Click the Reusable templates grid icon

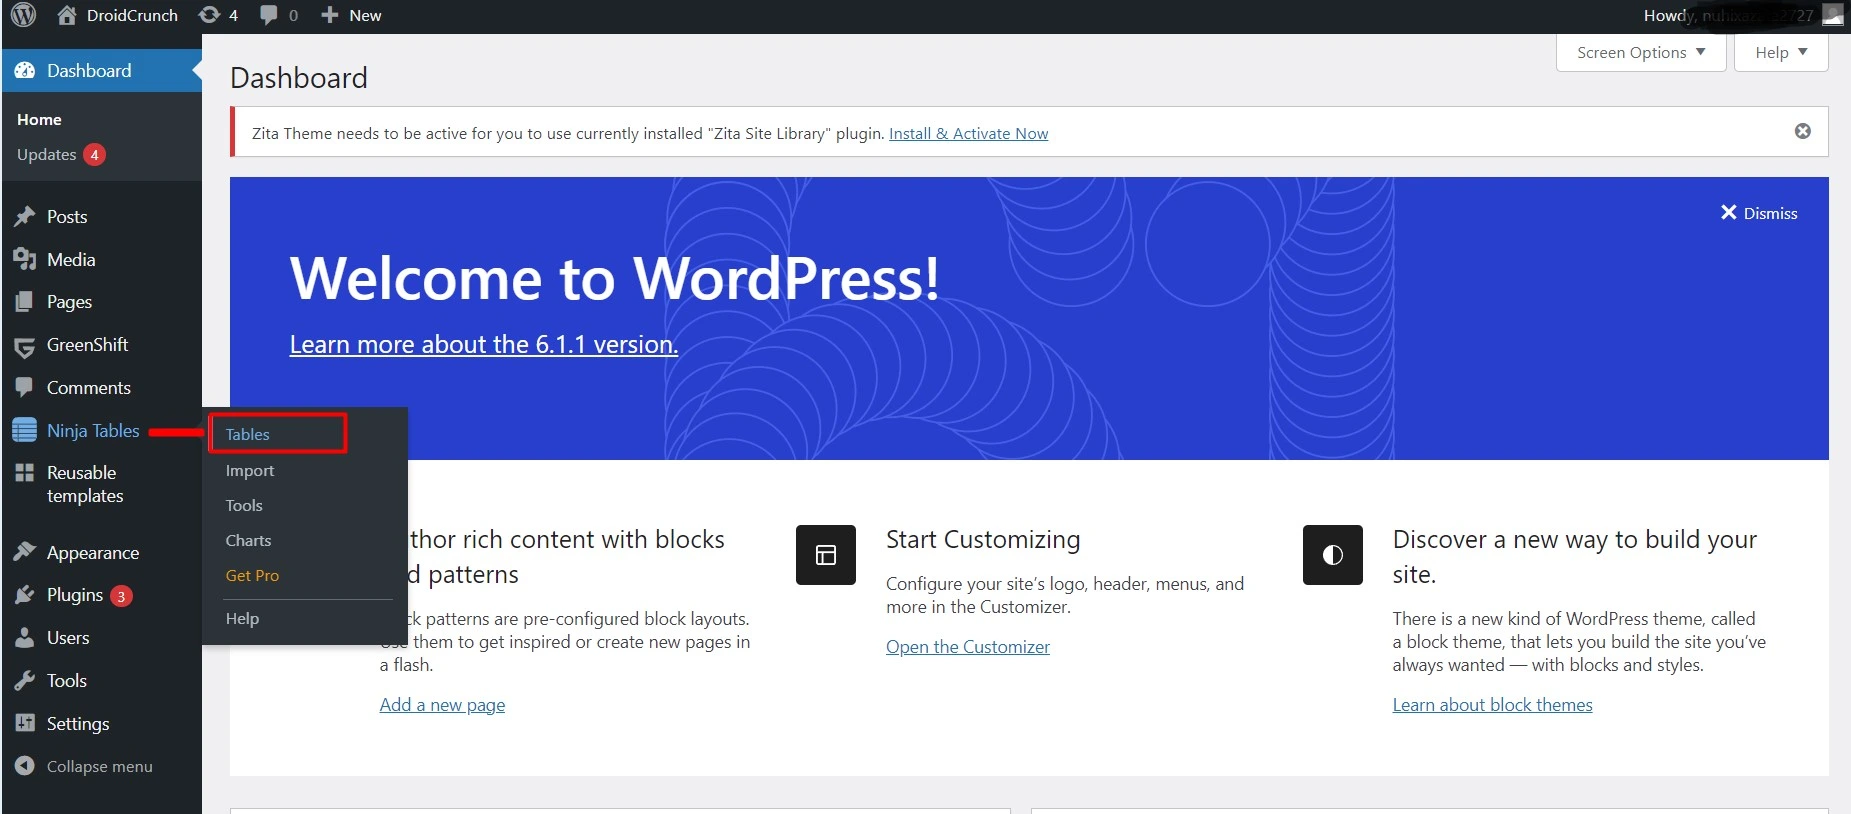[25, 473]
